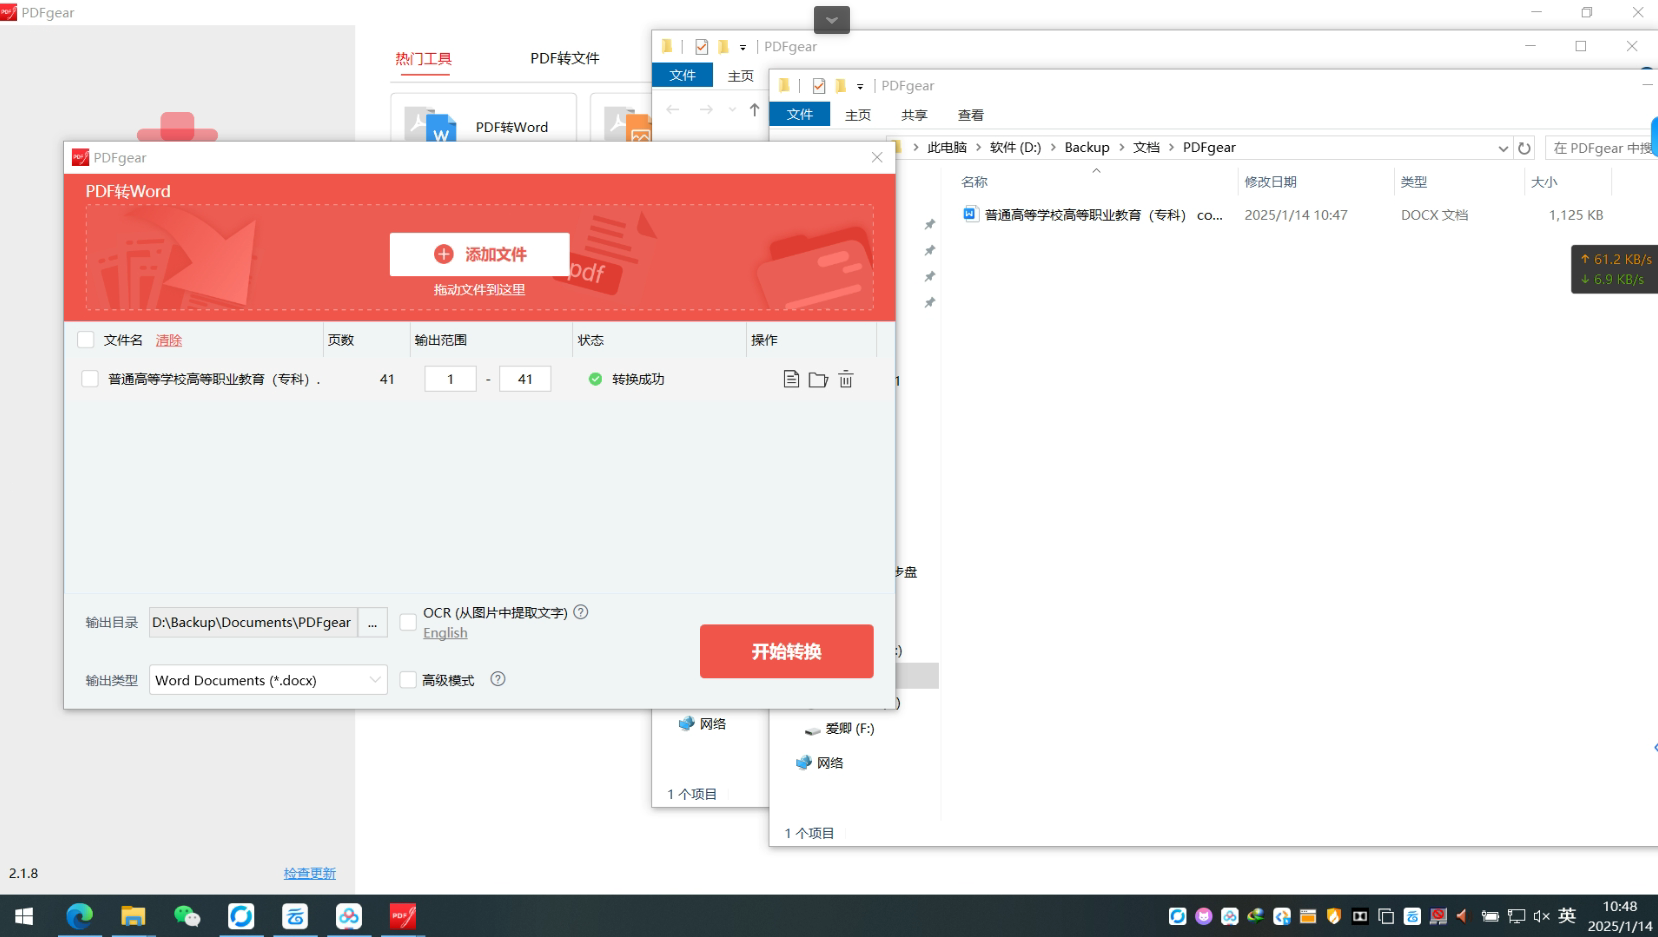The width and height of the screenshot is (1658, 937).
Task: Go up one level in back Explorer
Action: (x=754, y=109)
